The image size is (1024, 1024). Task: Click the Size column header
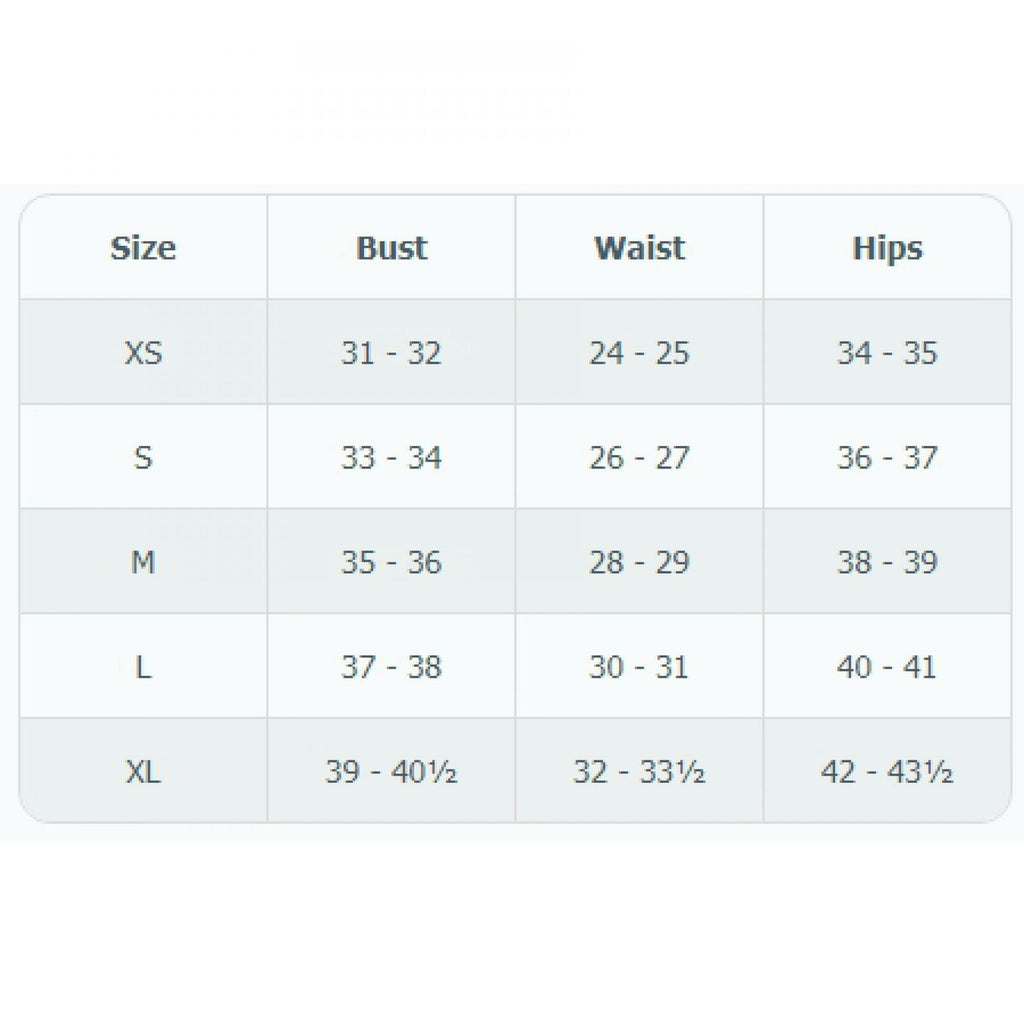coord(143,248)
